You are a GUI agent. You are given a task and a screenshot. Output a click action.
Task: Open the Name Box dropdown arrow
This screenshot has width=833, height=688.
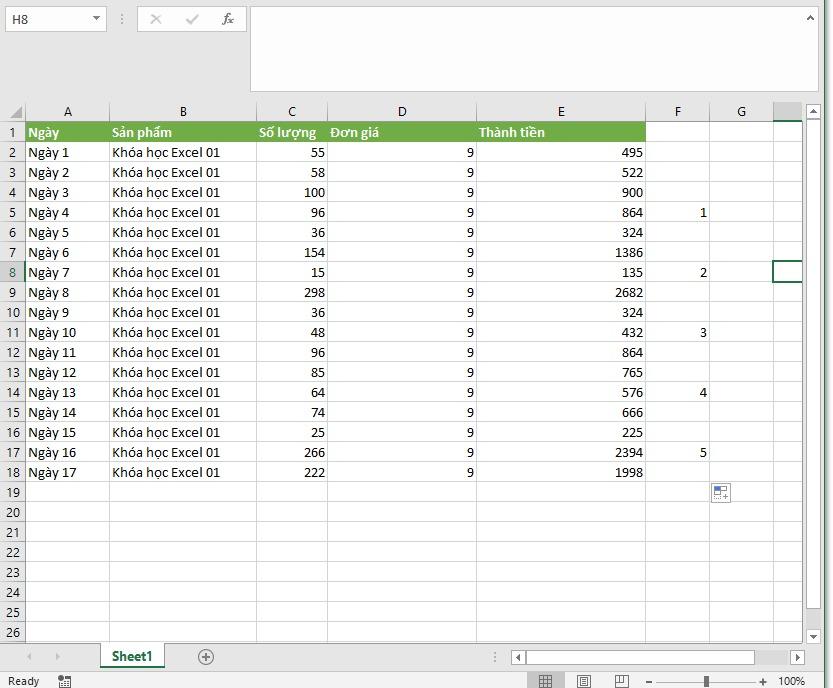pos(96,18)
